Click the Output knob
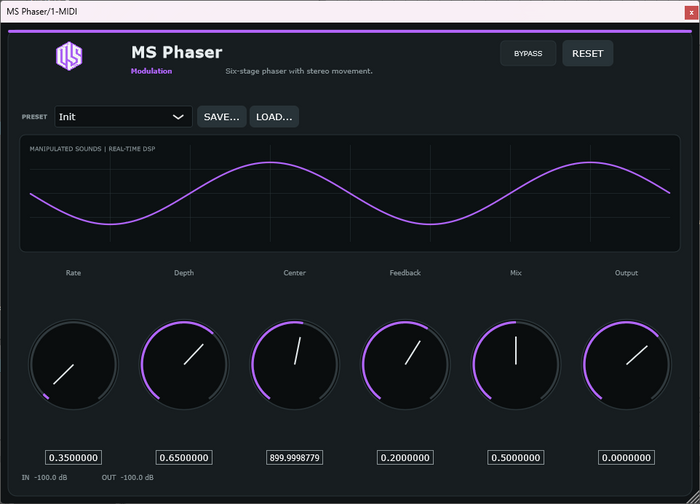 [626, 364]
